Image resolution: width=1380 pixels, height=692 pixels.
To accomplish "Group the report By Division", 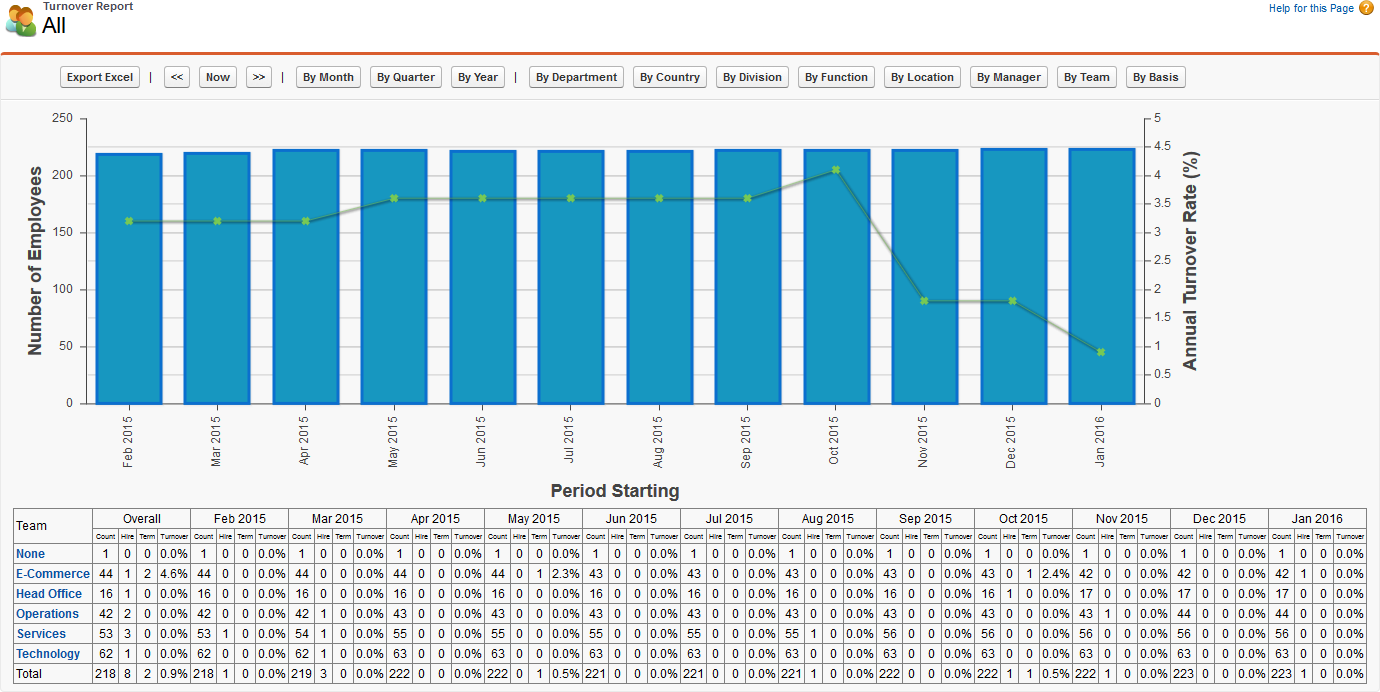I will (x=752, y=77).
